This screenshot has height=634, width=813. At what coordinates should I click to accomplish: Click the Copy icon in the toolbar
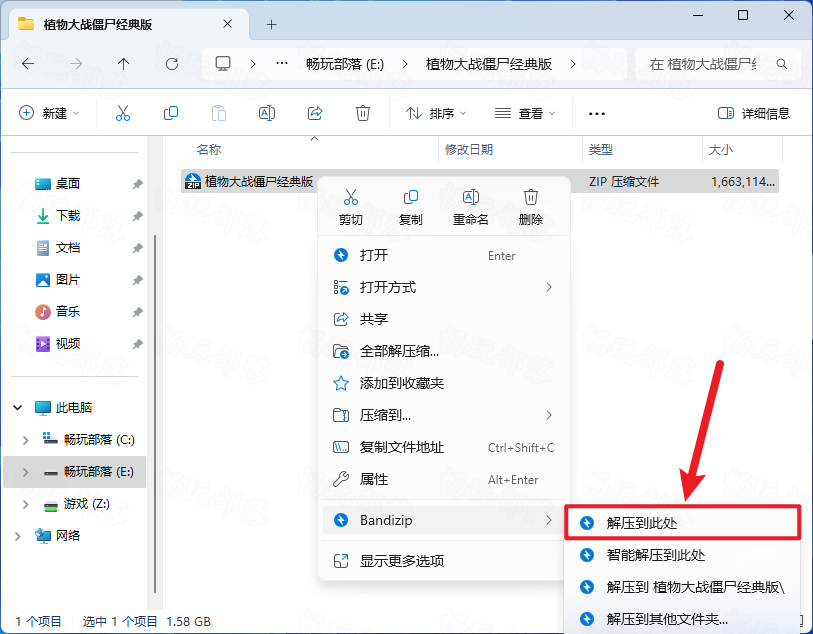(171, 113)
